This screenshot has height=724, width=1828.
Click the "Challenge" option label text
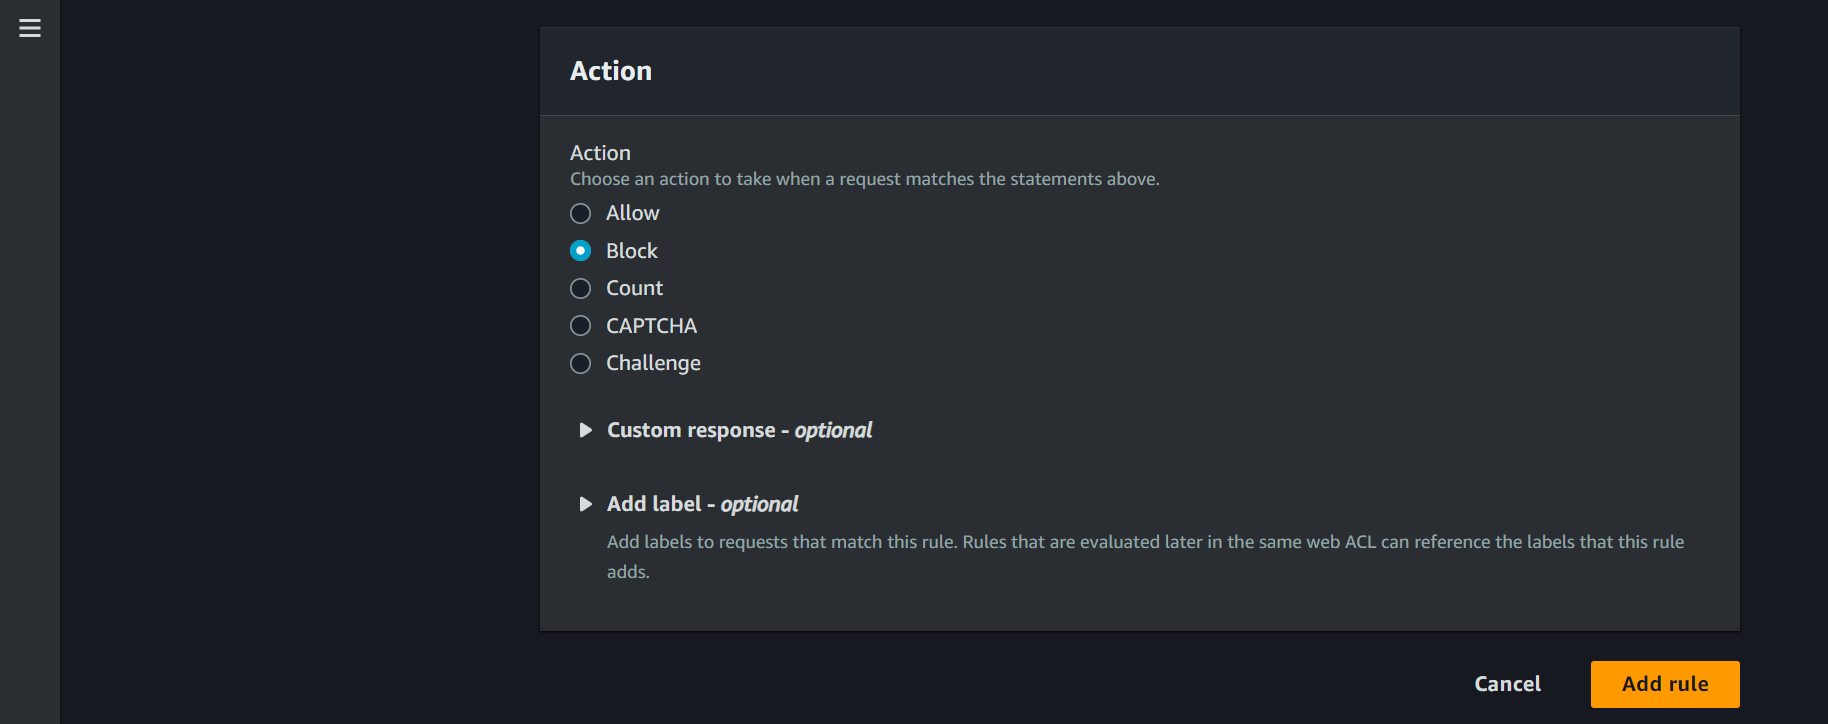[653, 363]
